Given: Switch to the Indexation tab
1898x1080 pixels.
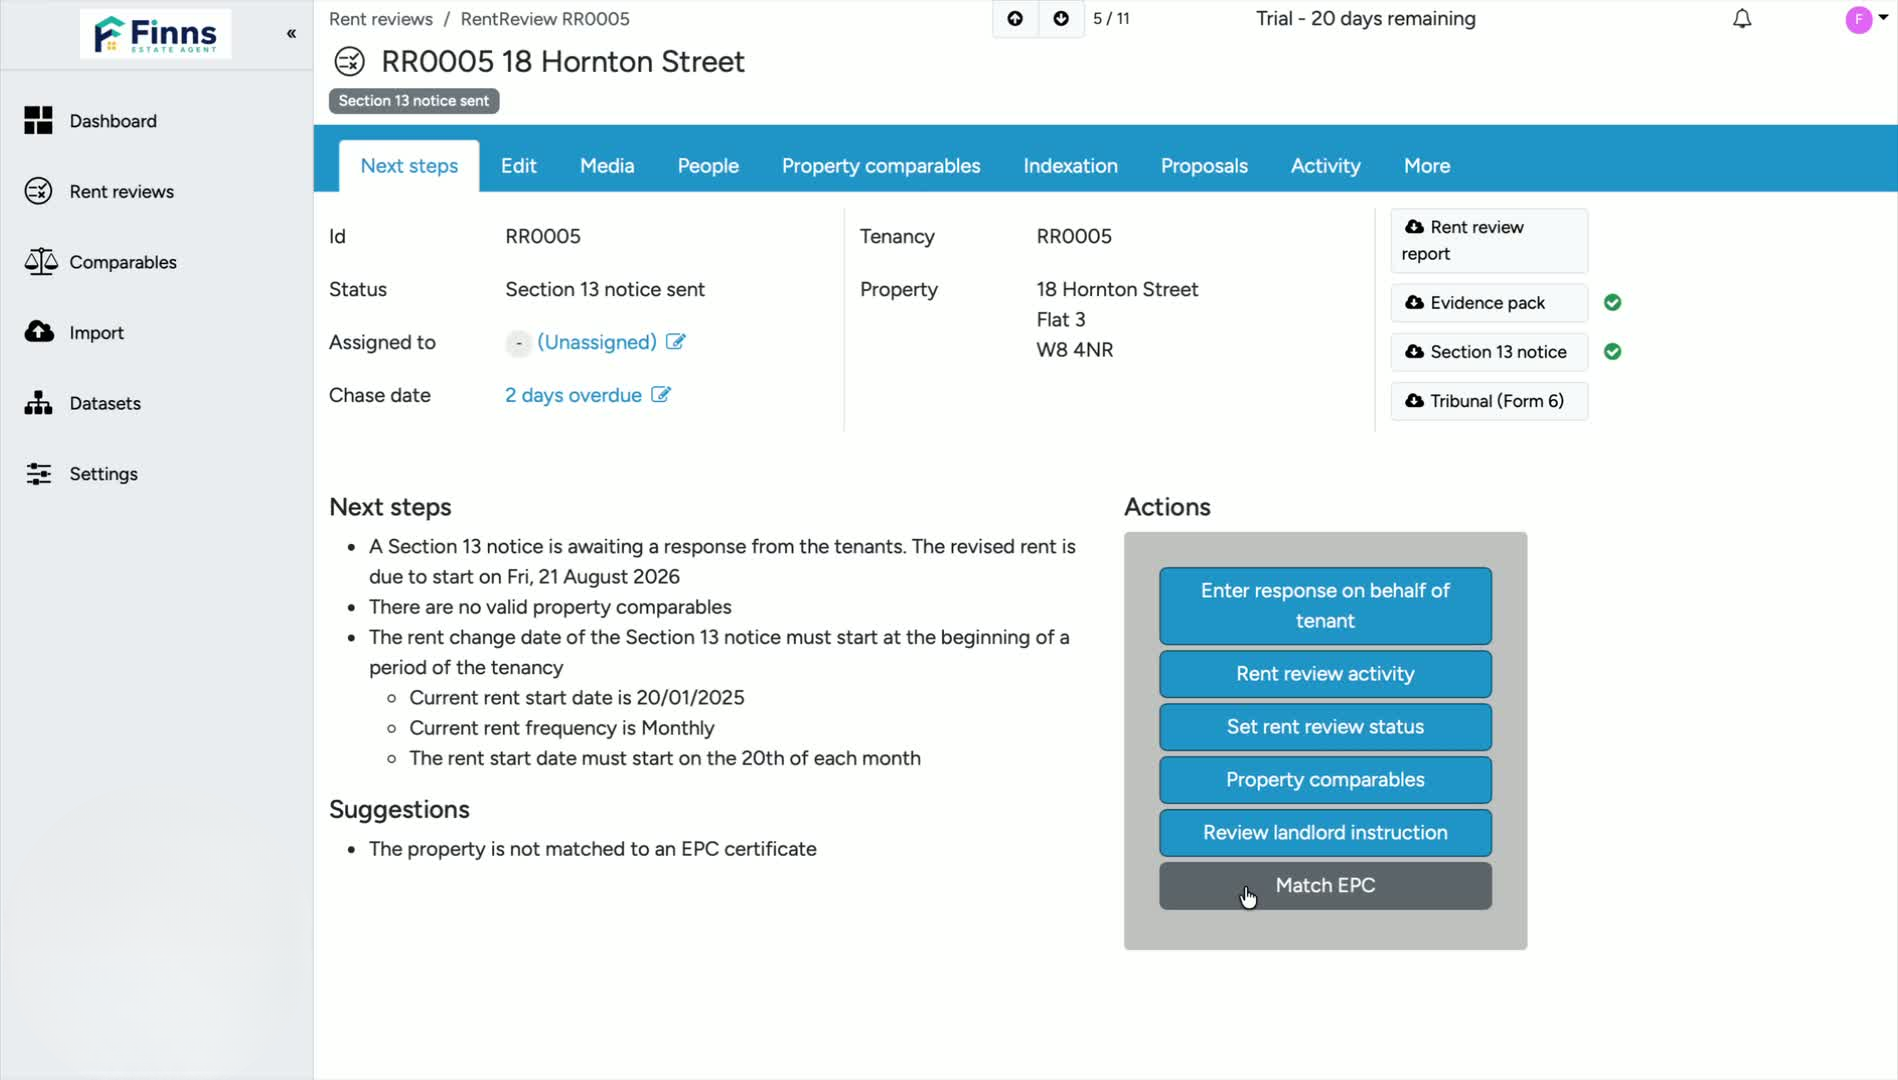Looking at the screenshot, I should [x=1070, y=166].
